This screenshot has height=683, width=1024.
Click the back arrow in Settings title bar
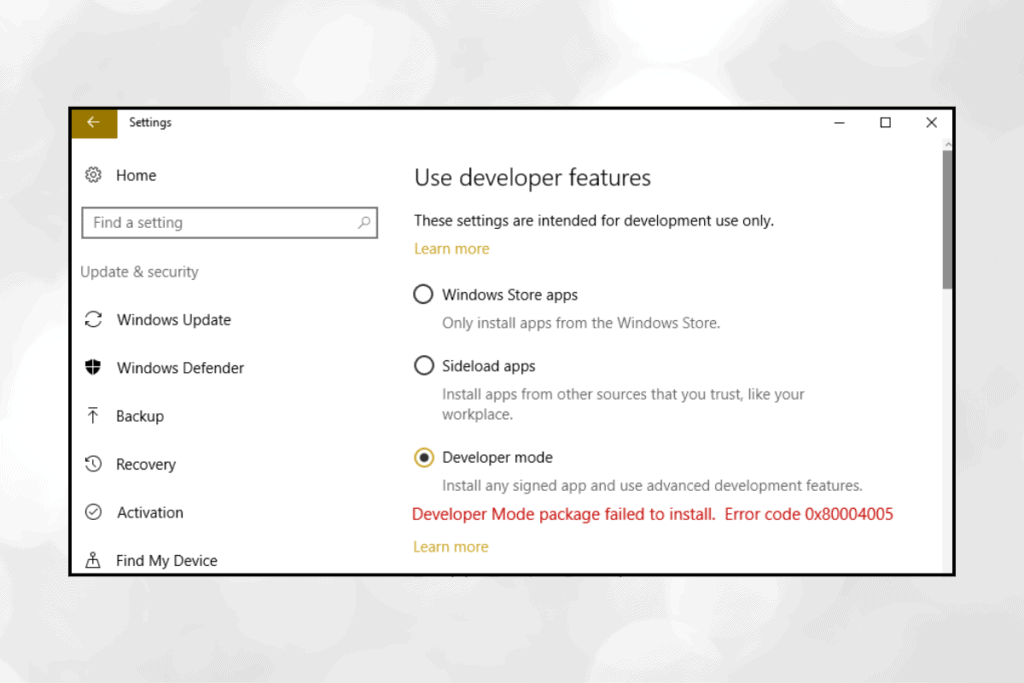coord(94,123)
